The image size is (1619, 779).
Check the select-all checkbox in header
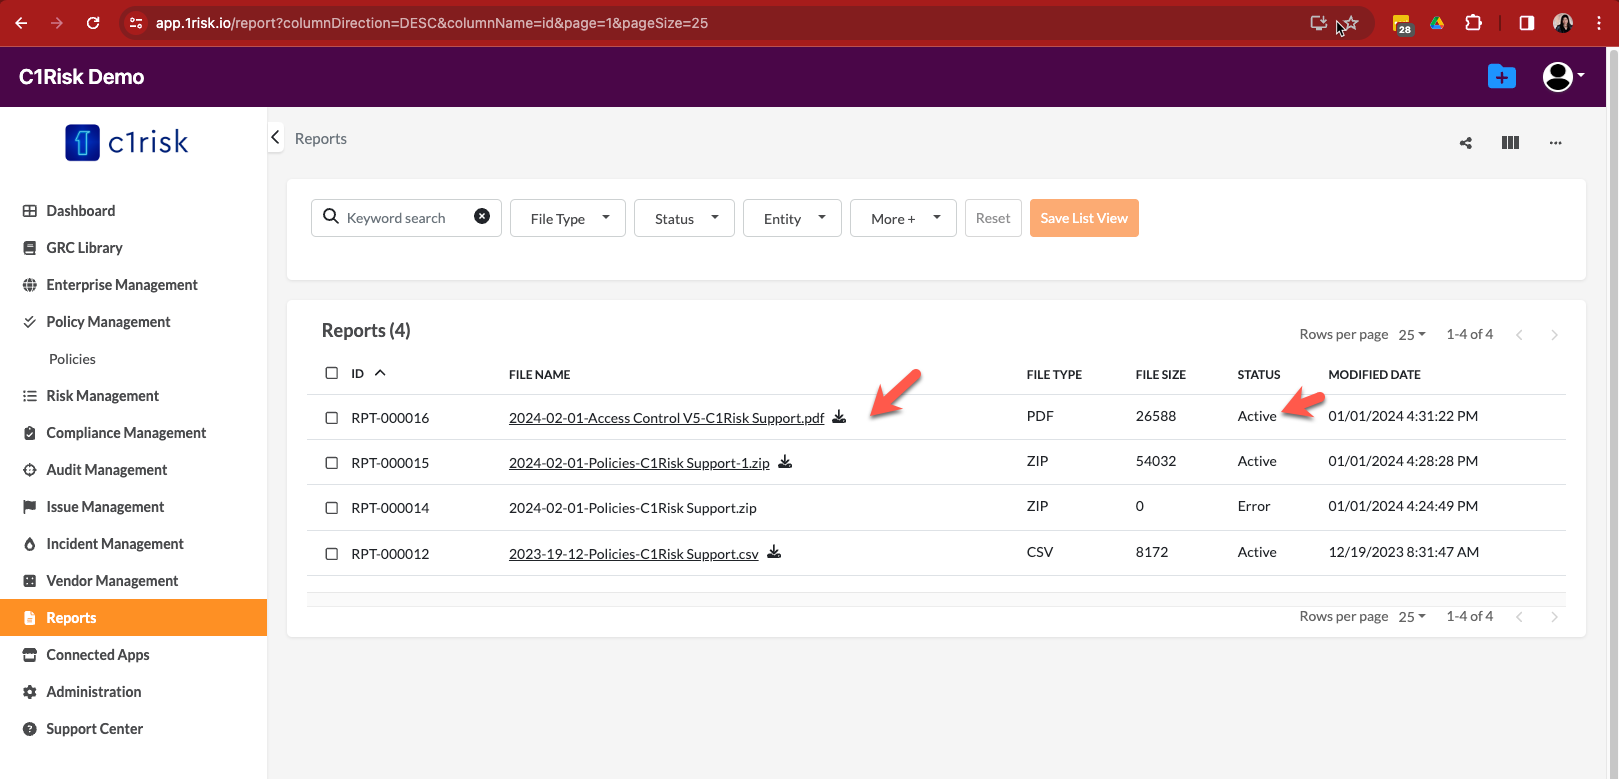(332, 373)
